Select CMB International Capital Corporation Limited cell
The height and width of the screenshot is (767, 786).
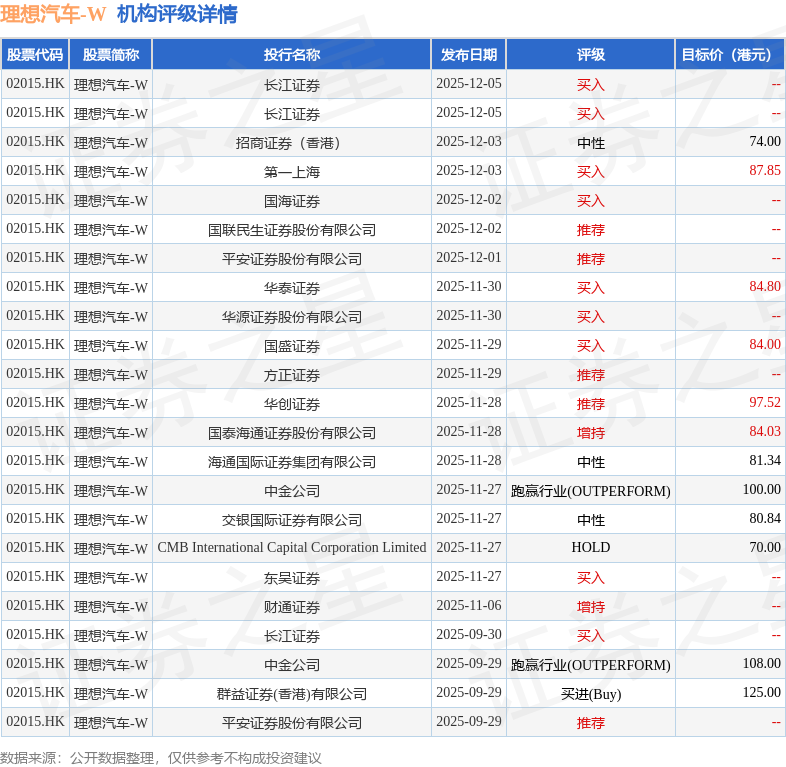[292, 547]
